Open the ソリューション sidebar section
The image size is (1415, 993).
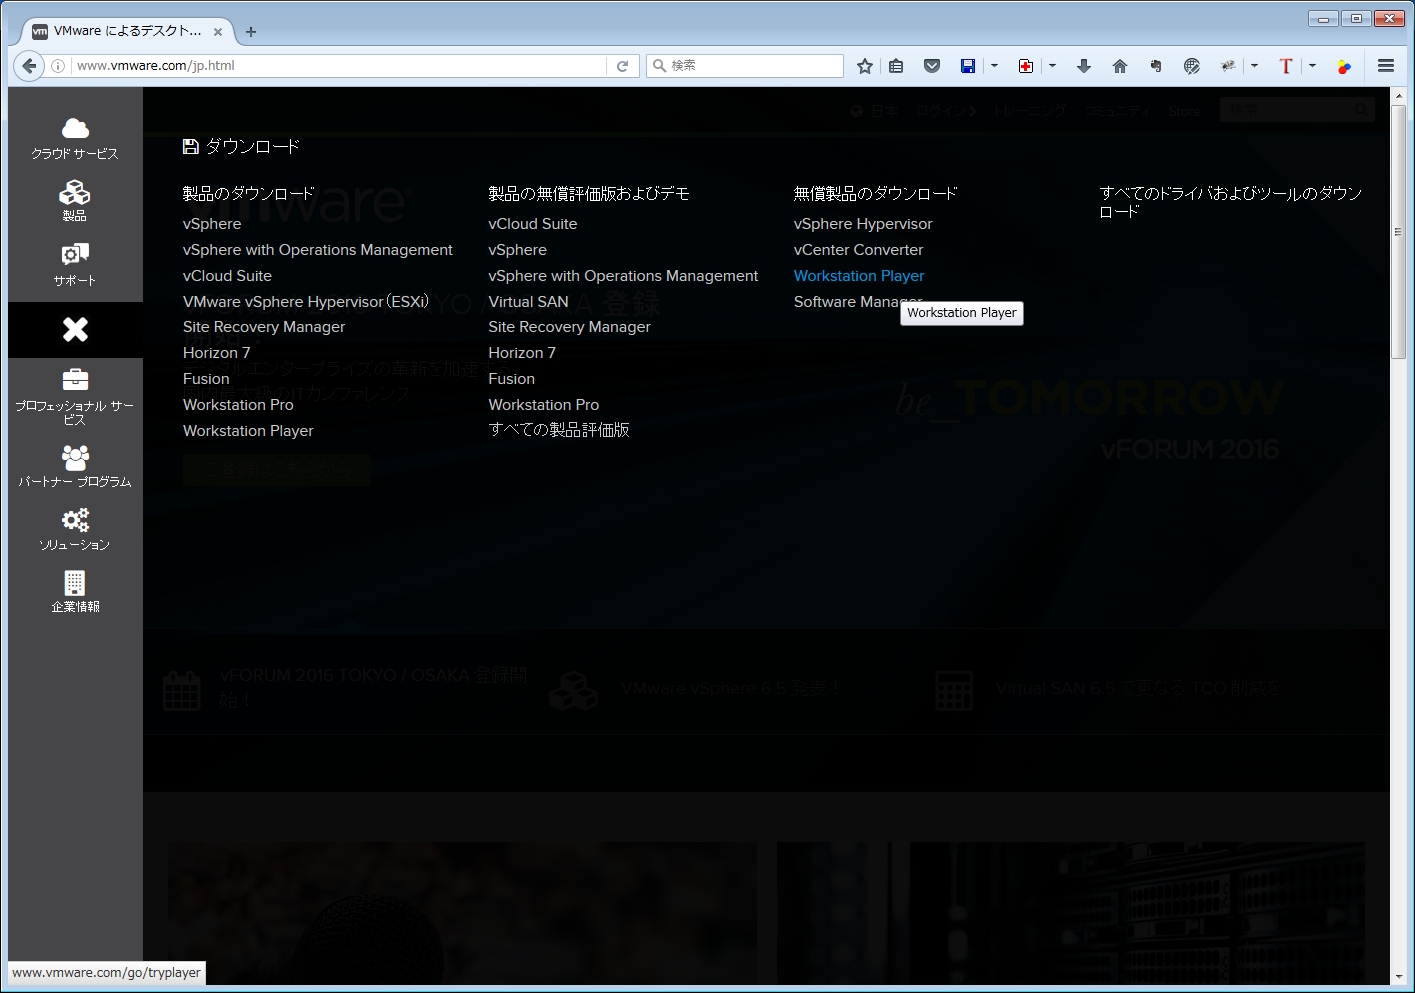(x=75, y=529)
